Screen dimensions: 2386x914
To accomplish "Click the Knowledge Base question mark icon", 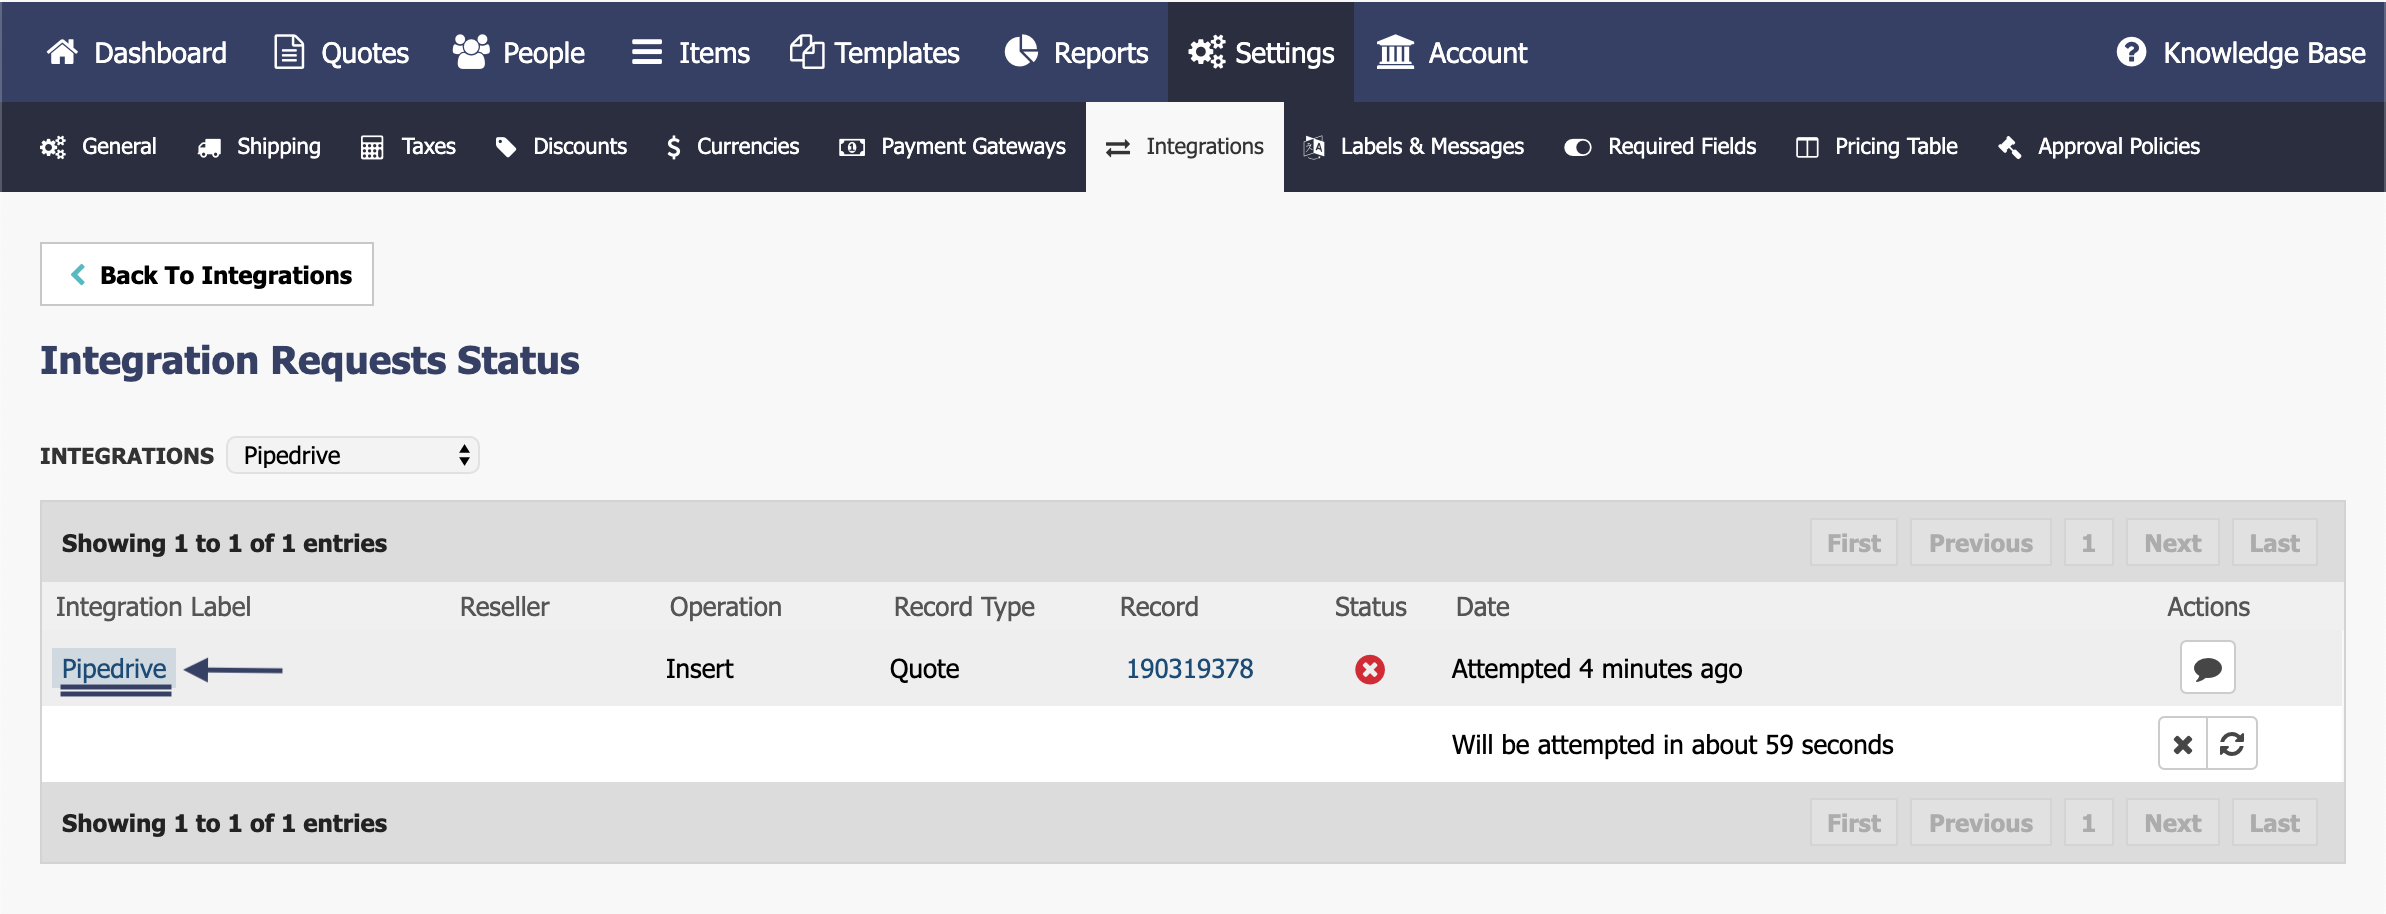I will pyautogui.click(x=2131, y=52).
